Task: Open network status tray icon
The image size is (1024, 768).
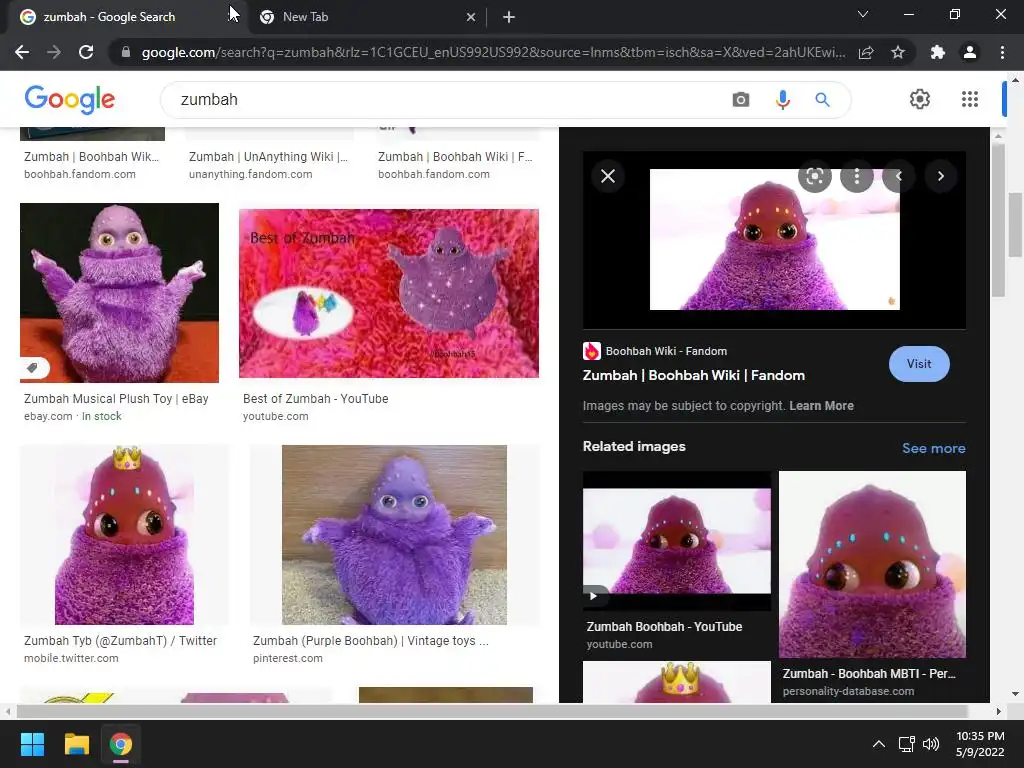Action: pyautogui.click(x=906, y=744)
